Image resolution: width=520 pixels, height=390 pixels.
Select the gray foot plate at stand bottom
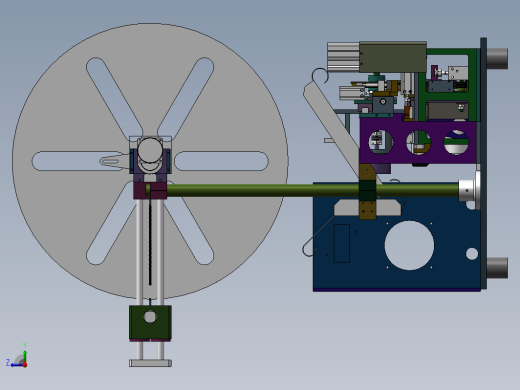(150, 363)
